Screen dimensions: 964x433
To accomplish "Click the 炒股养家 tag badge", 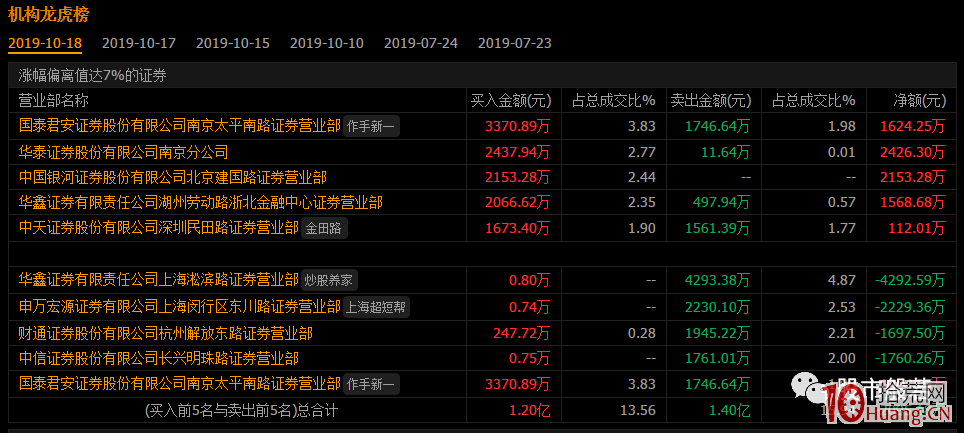I will point(329,280).
